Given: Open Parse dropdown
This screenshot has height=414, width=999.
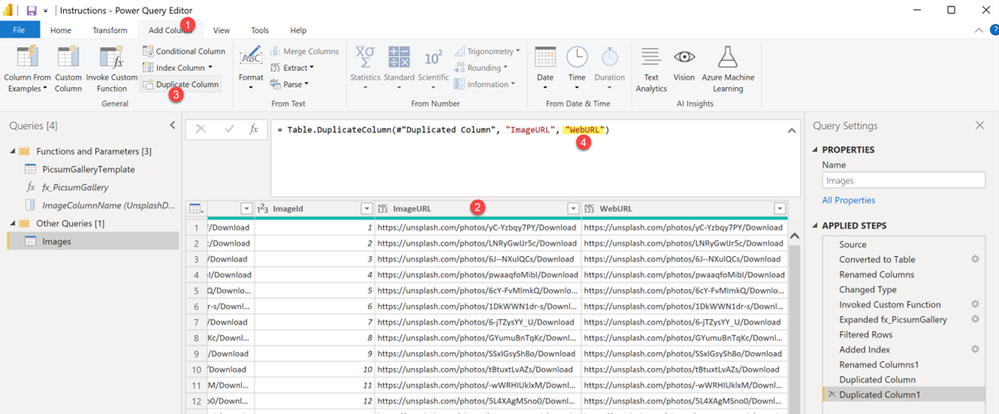Looking at the screenshot, I should pyautogui.click(x=291, y=84).
